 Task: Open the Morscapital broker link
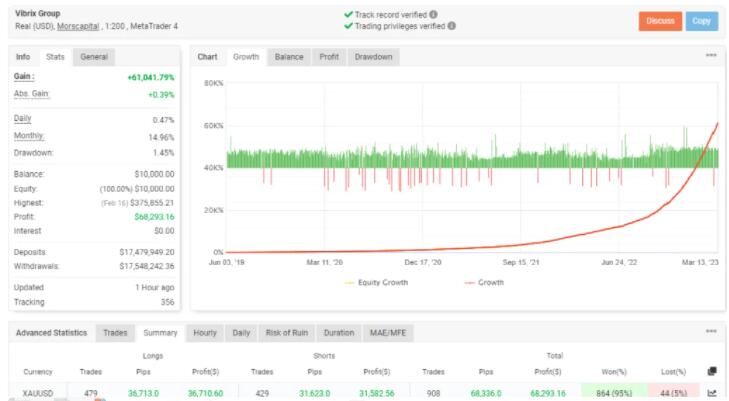(x=84, y=26)
